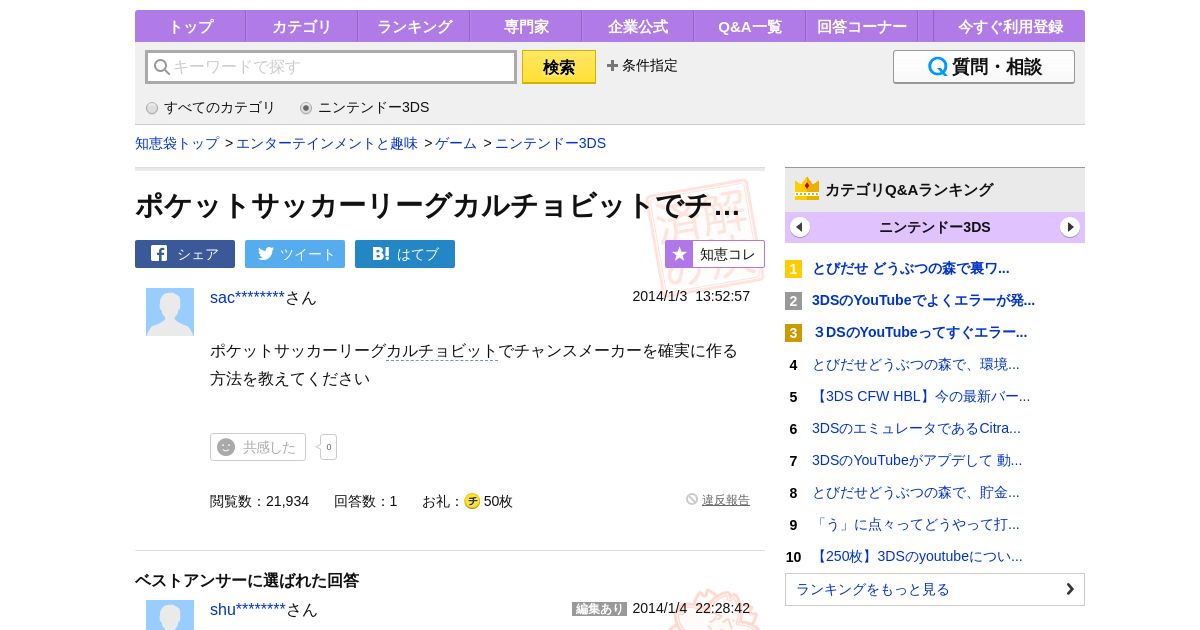Expand the 条件指定 search options
The width and height of the screenshot is (1200, 630).
[642, 66]
